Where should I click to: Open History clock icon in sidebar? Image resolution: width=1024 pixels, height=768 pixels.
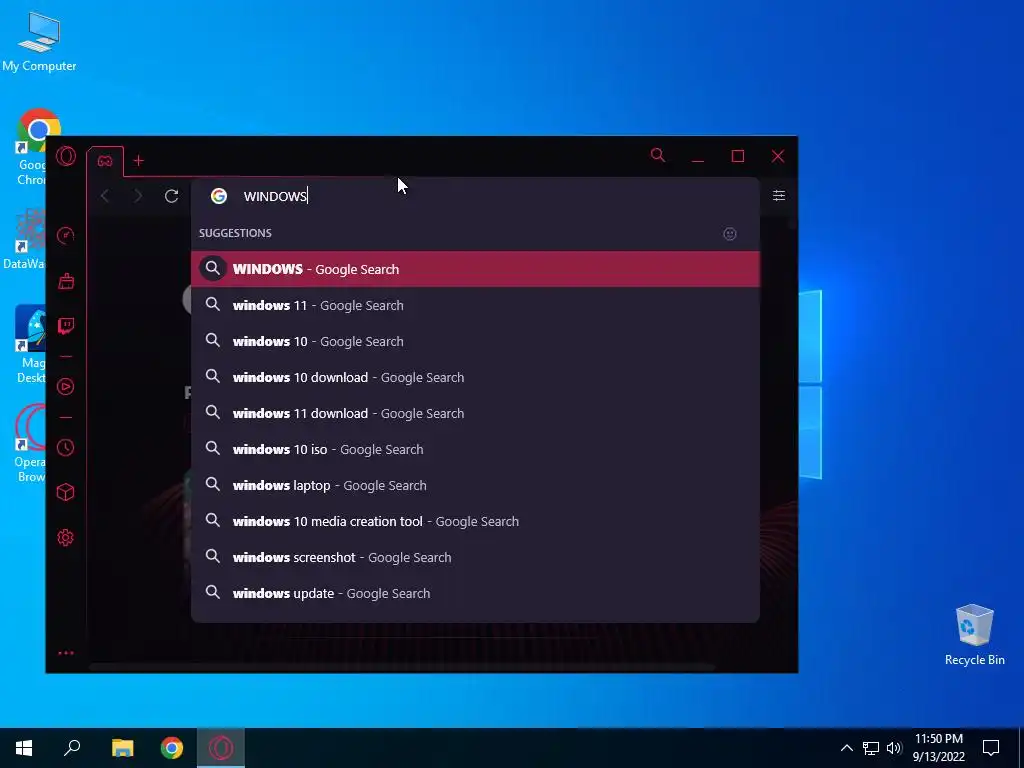tap(66, 447)
